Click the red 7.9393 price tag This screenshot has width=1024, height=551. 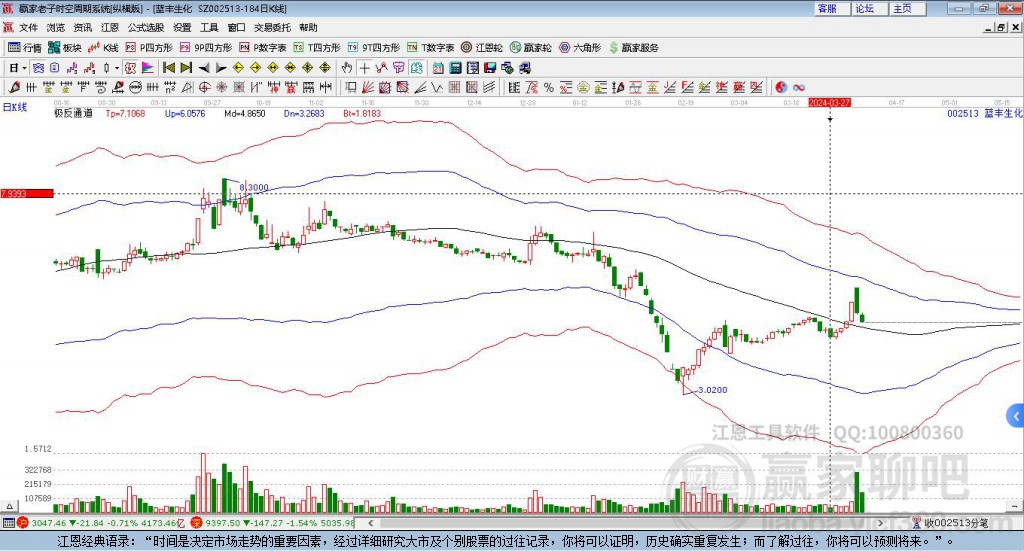[x=27, y=193]
